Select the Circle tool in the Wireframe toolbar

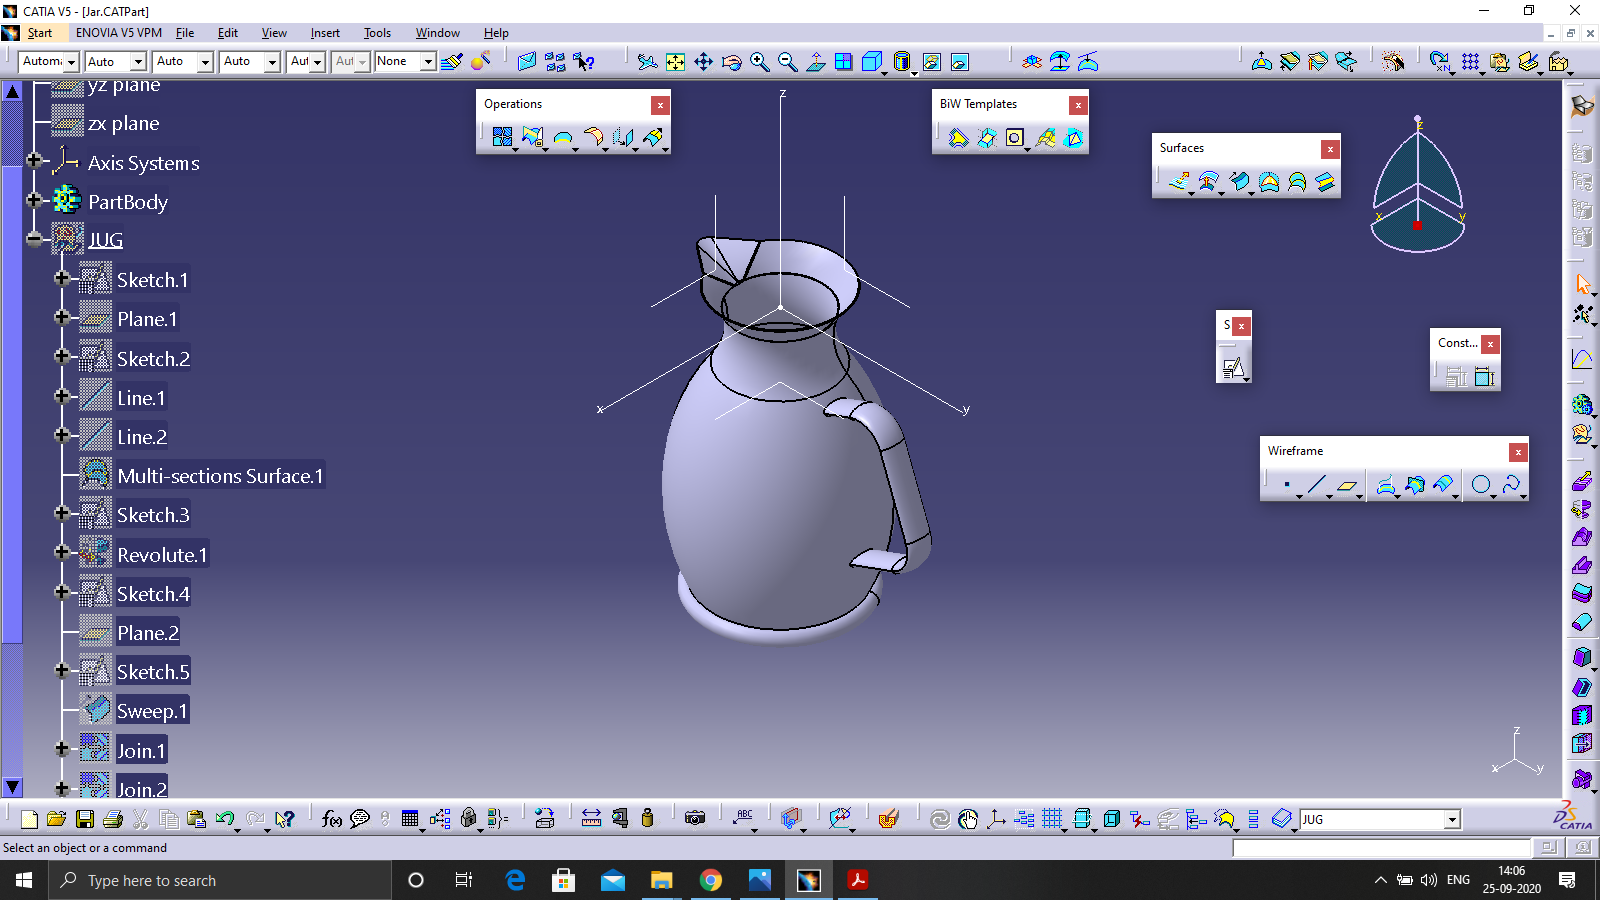pos(1481,485)
